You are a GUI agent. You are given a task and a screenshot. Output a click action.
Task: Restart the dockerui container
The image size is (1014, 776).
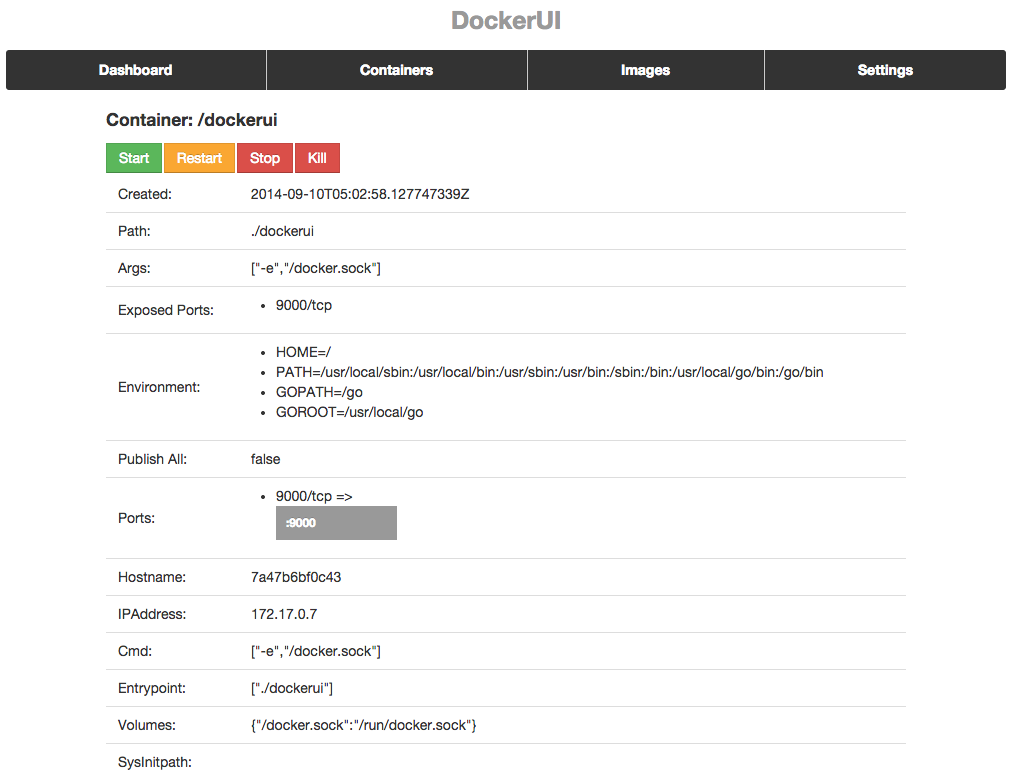[x=199, y=158]
